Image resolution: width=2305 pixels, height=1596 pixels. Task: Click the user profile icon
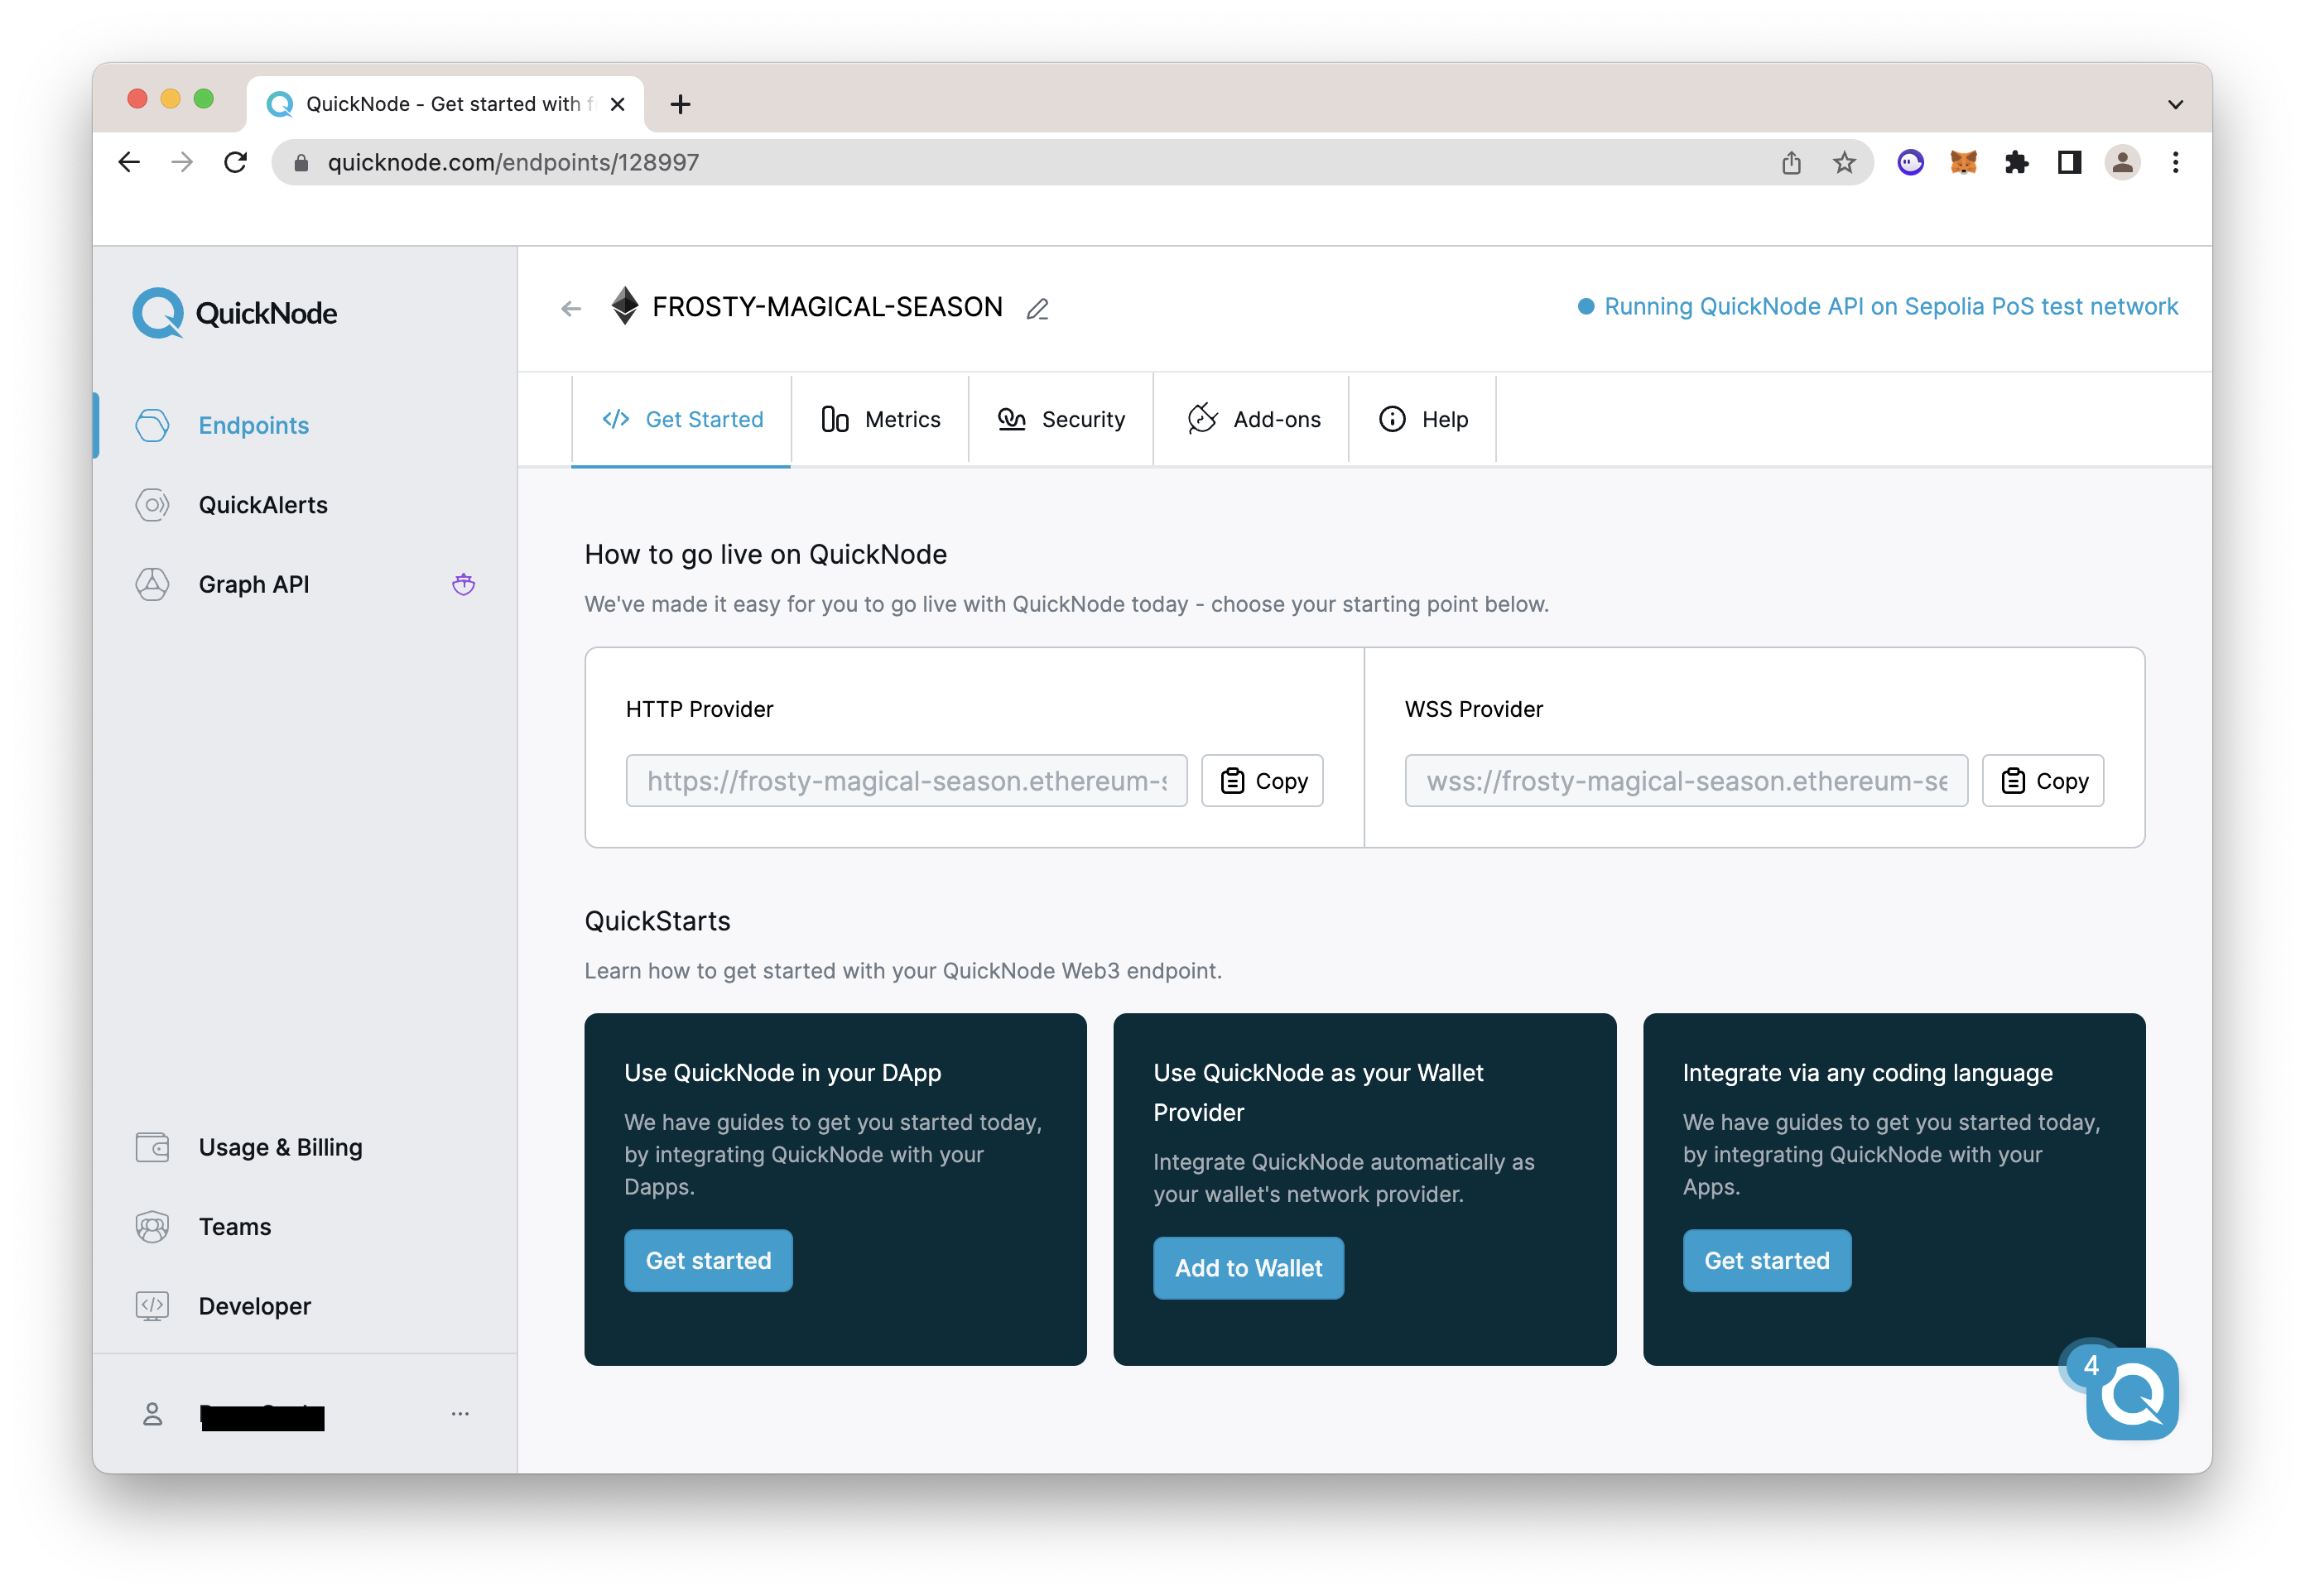152,1414
